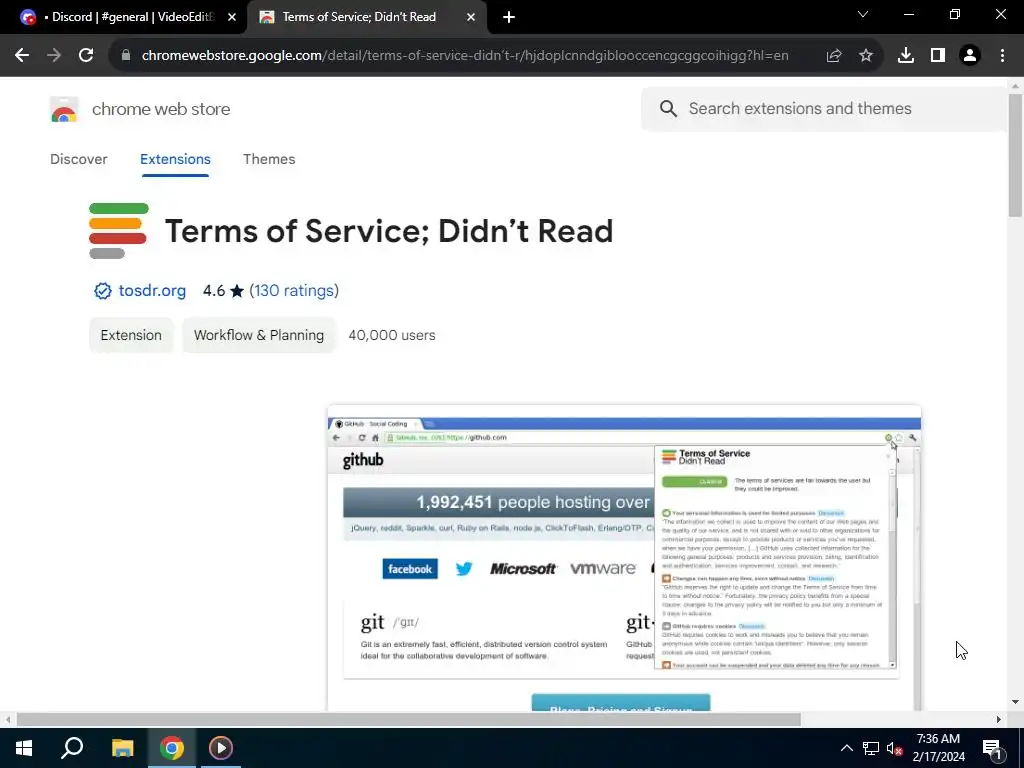Click the scroll-right arrow of horizontal scrollbar

pyautogui.click(x=999, y=719)
